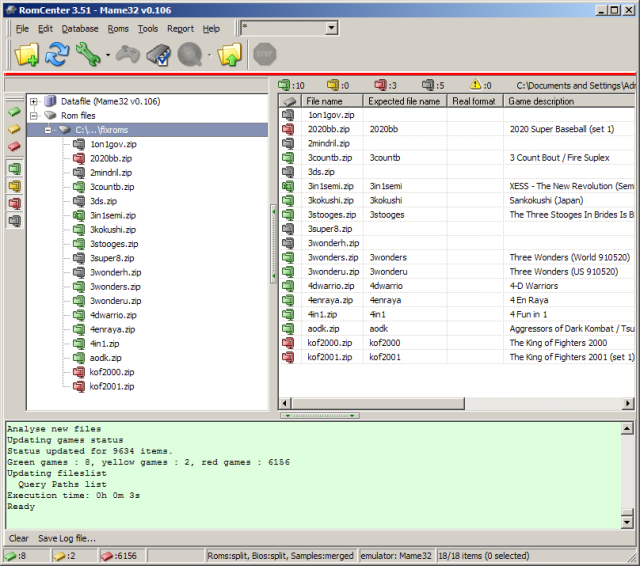Open the filter combo box arrow
Image resolution: width=640 pixels, height=566 pixels.
tap(331, 28)
